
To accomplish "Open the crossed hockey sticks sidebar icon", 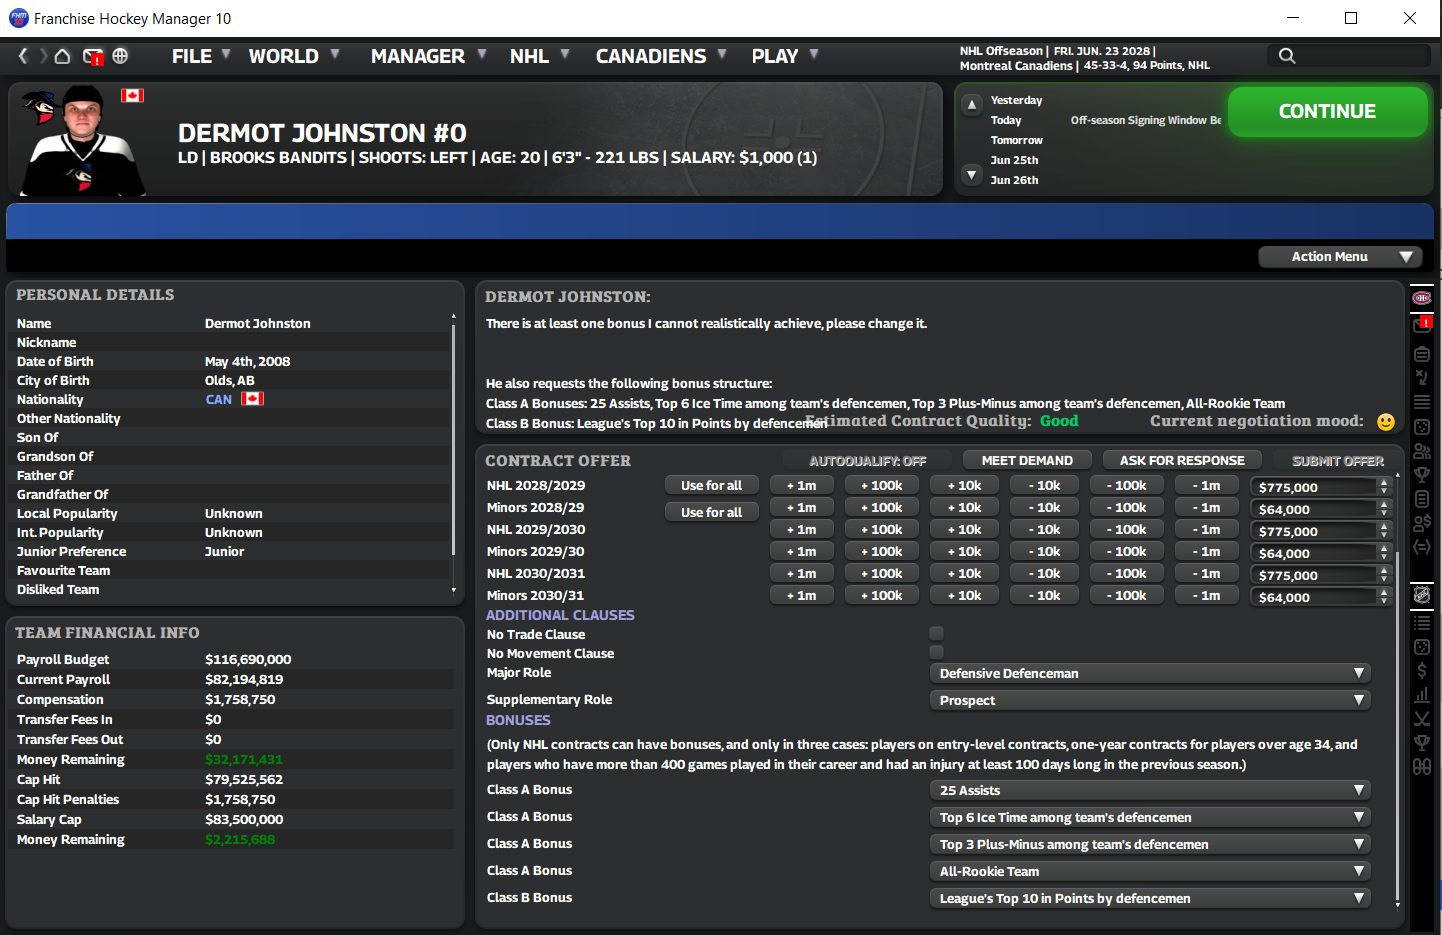I will point(1422,718).
